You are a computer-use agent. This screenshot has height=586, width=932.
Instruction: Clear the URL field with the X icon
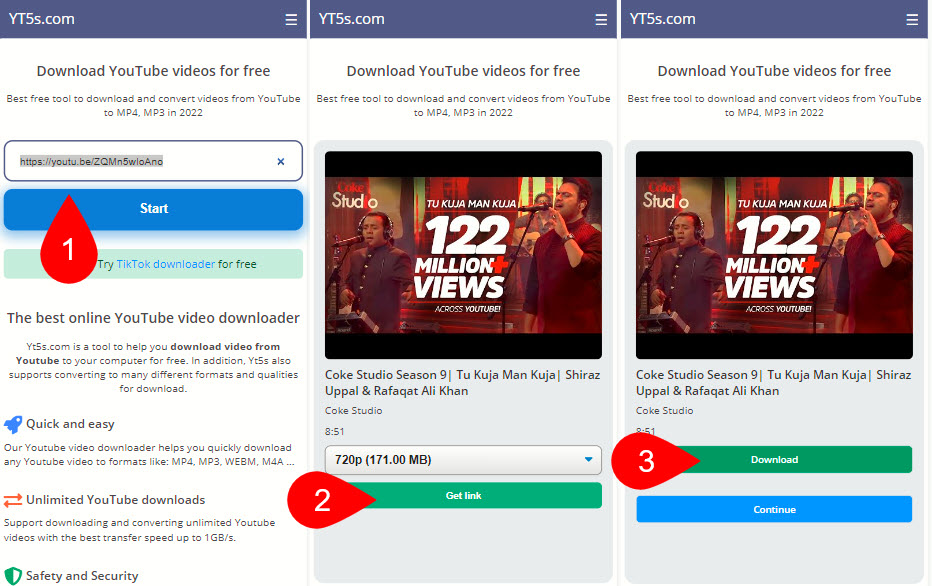[281, 161]
